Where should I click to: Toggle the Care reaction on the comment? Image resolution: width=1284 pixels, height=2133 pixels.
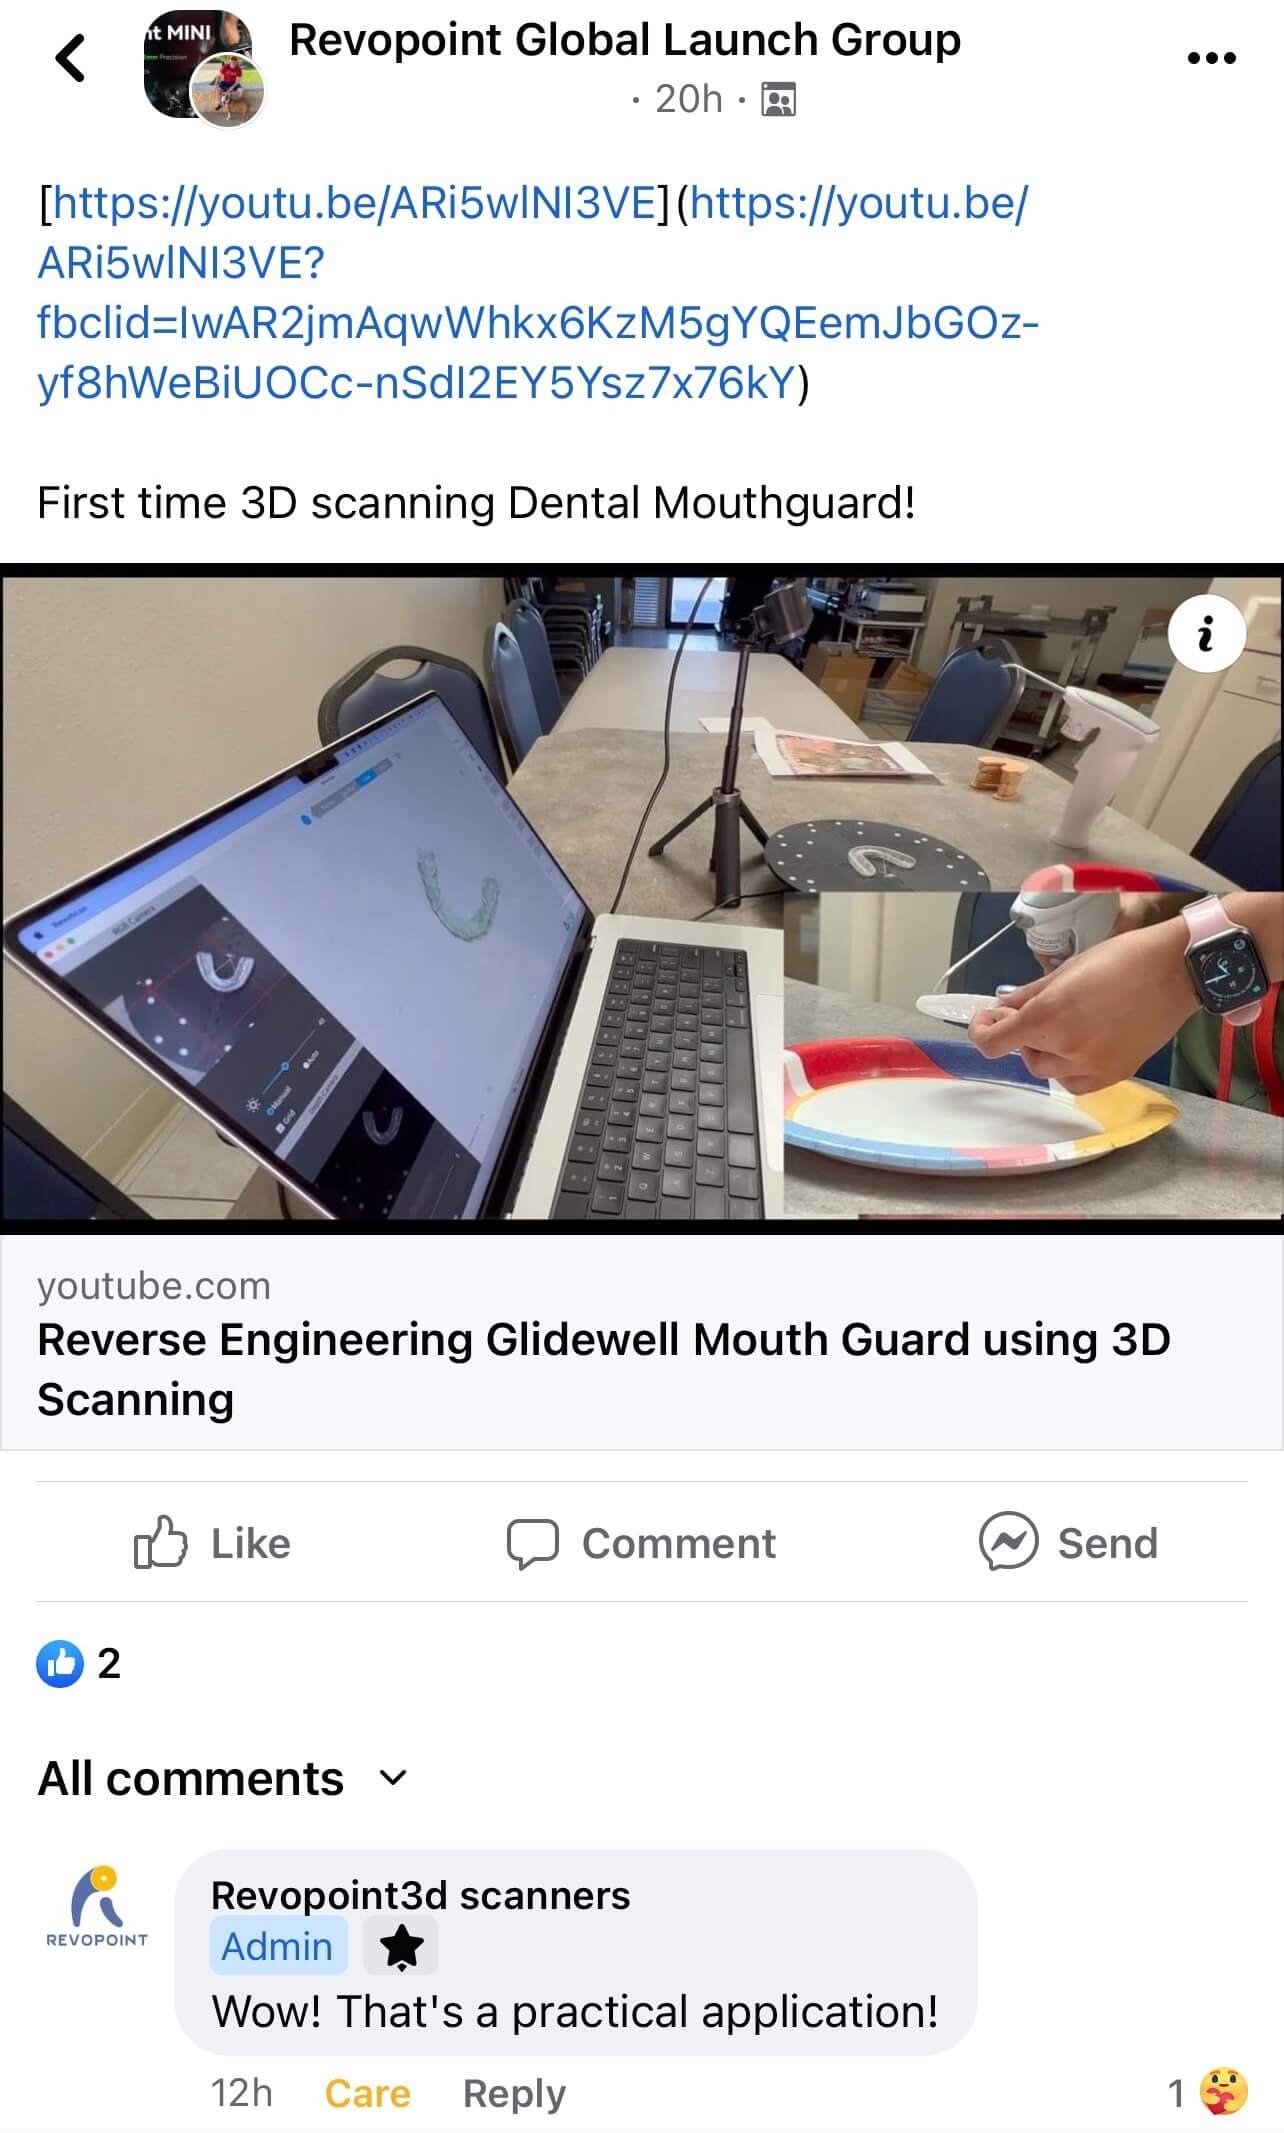click(x=368, y=2092)
